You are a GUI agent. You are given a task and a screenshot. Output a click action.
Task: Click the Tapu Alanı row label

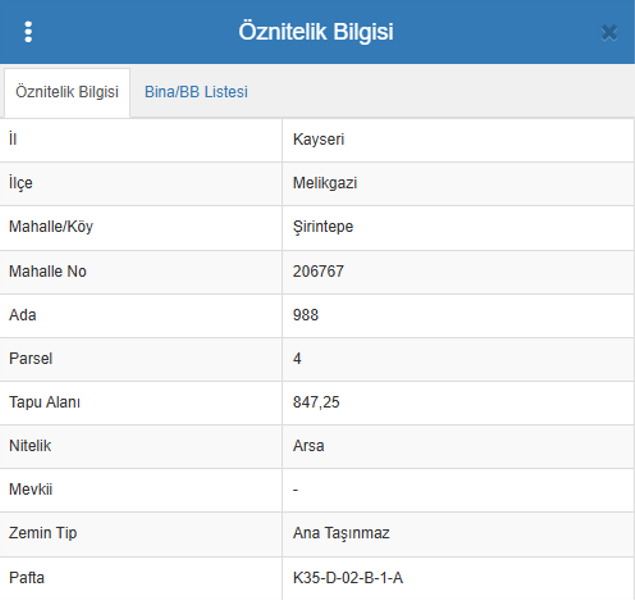(x=44, y=402)
